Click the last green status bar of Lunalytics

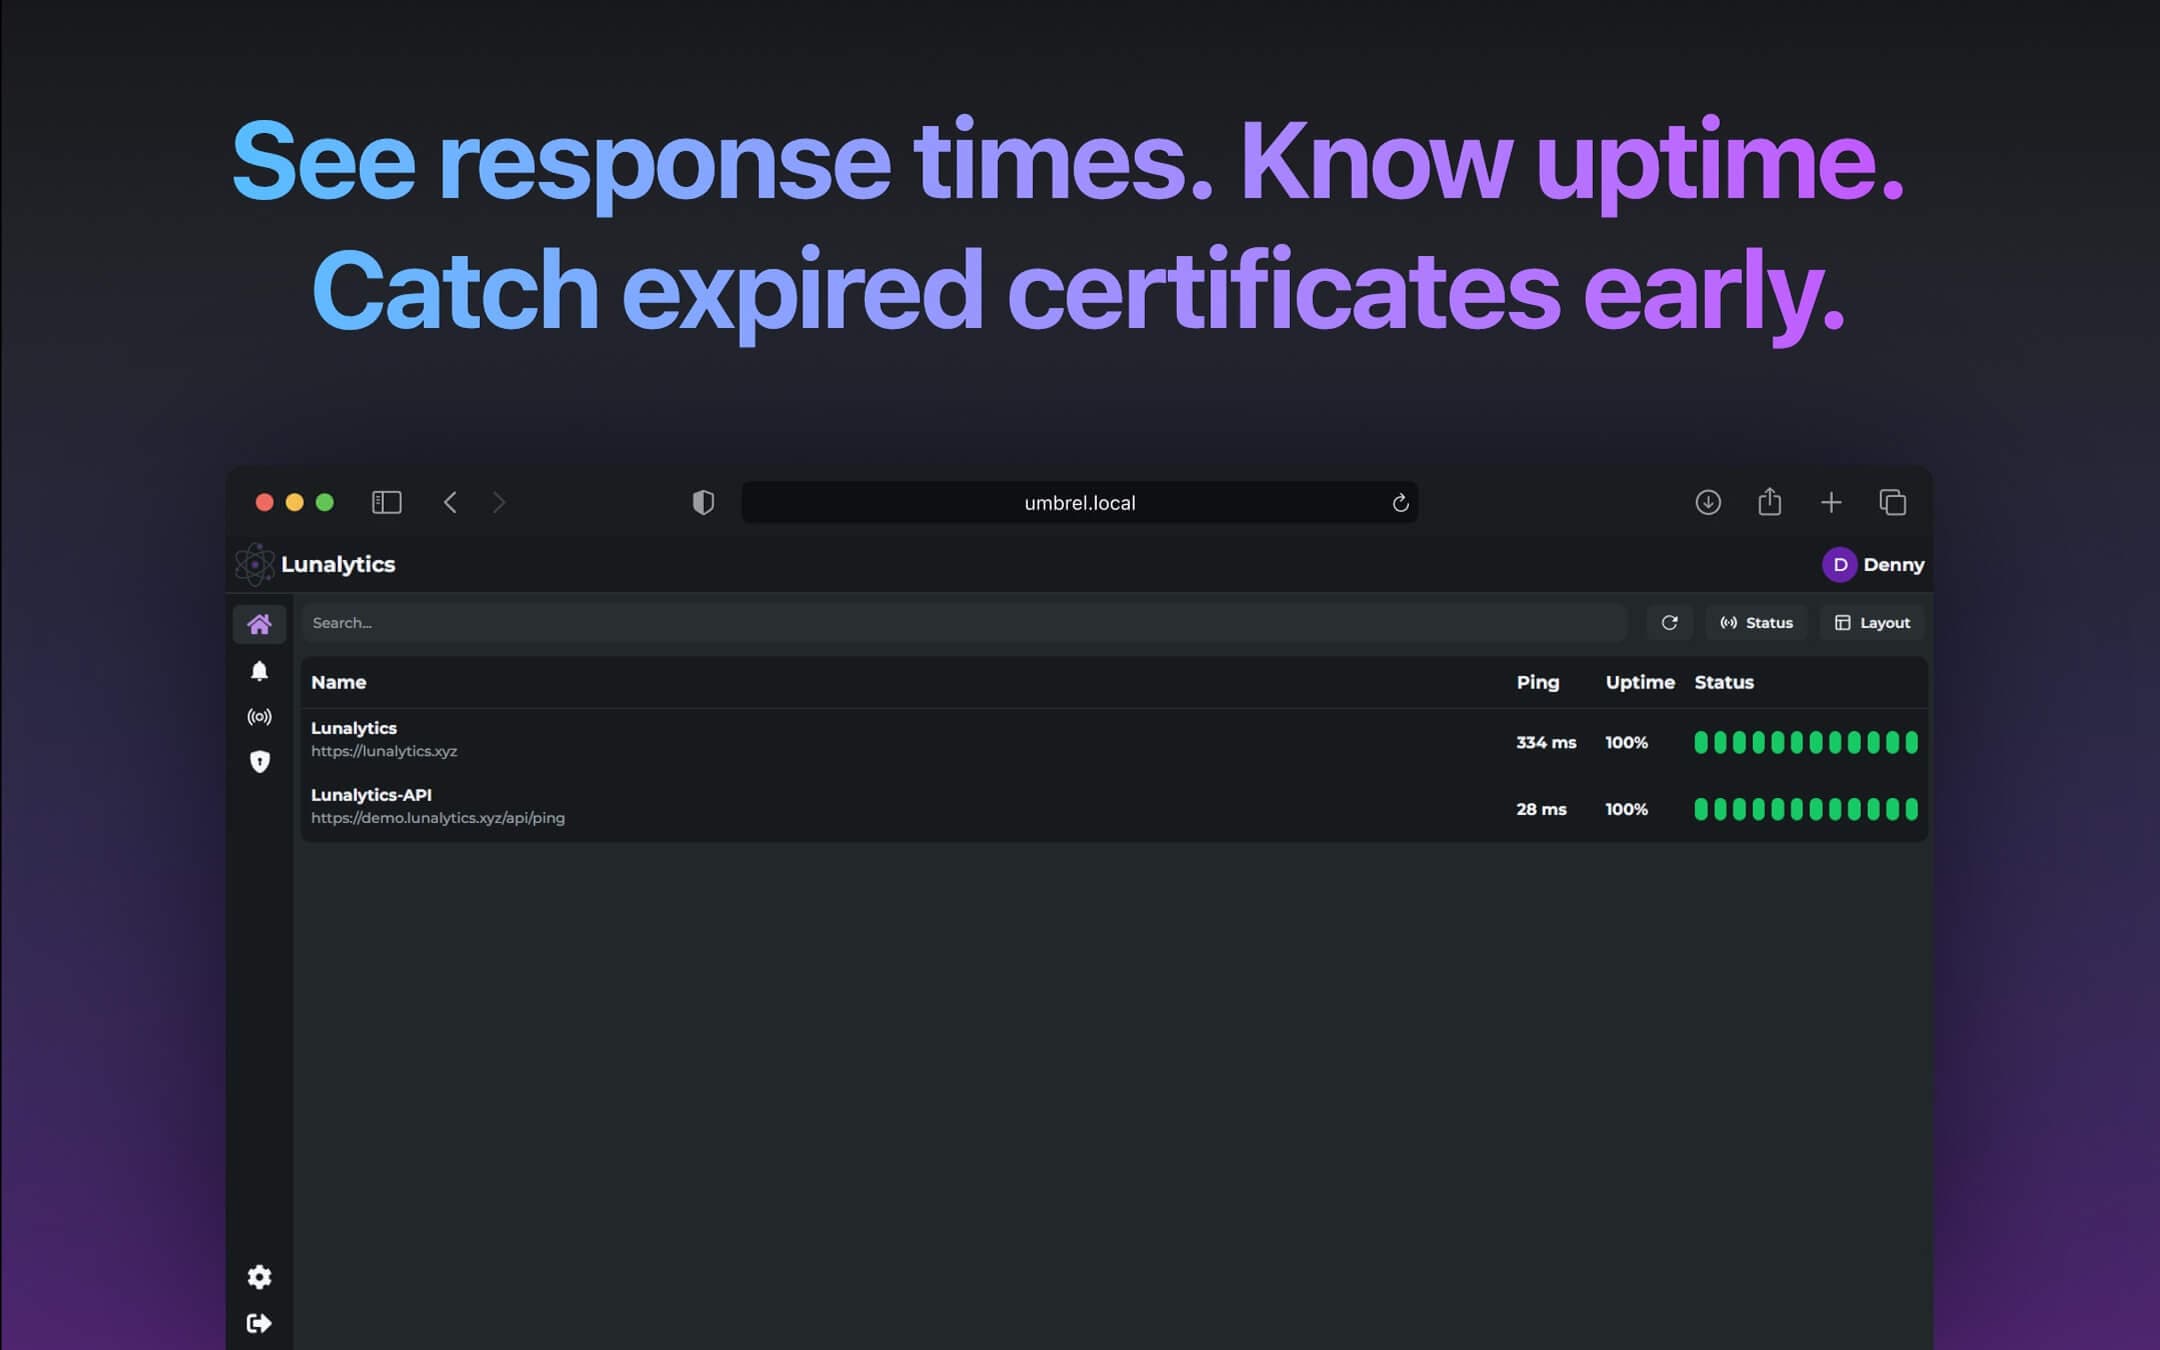click(x=1911, y=742)
